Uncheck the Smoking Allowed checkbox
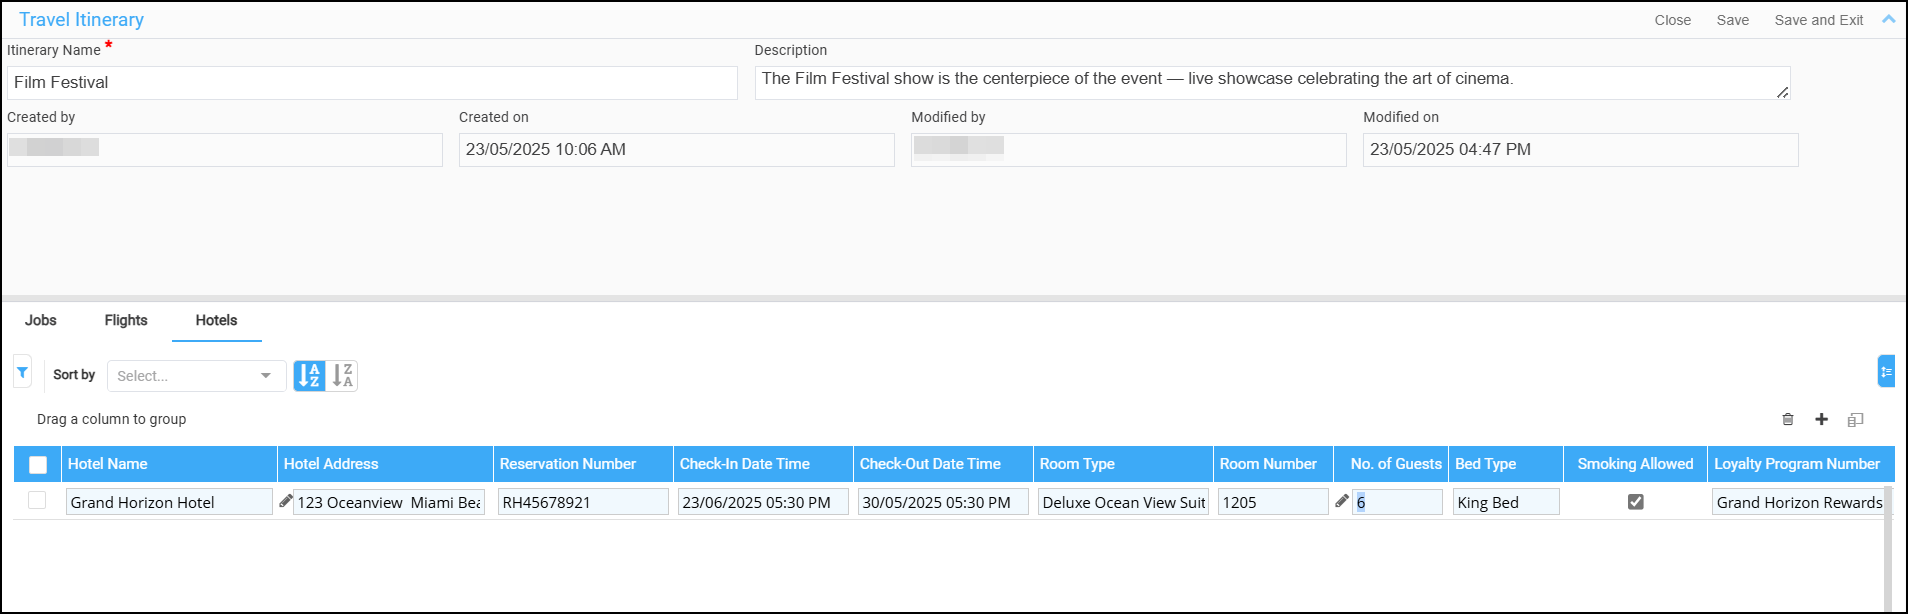 [1635, 502]
